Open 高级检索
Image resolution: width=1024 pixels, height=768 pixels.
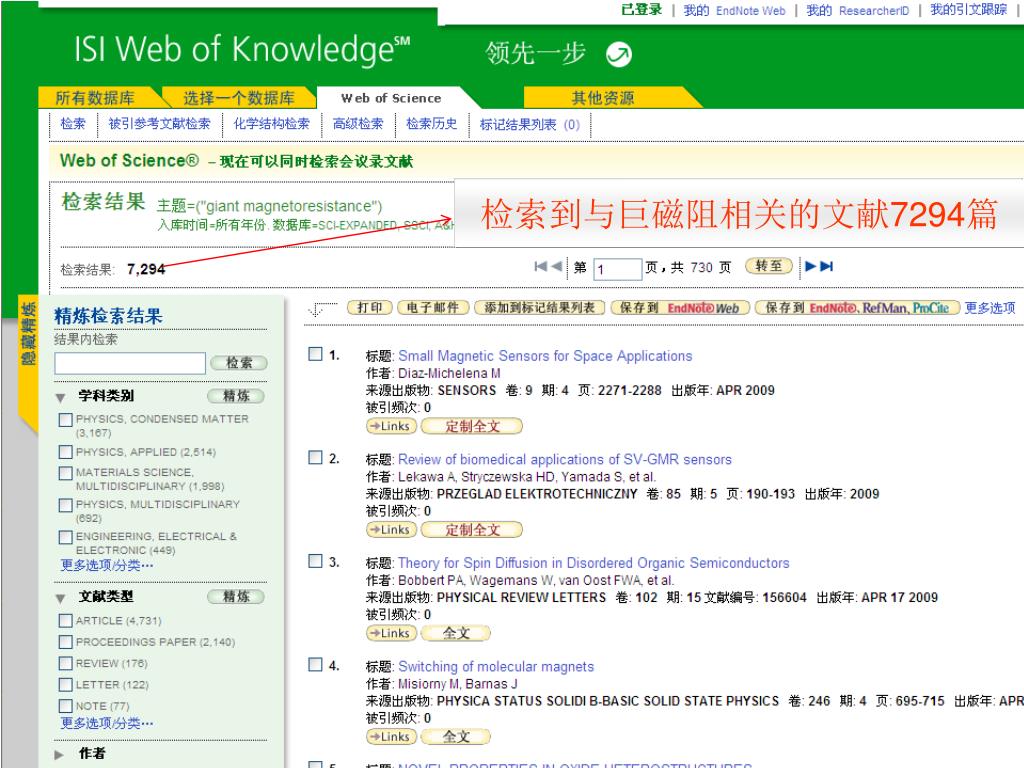pyautogui.click(x=358, y=124)
